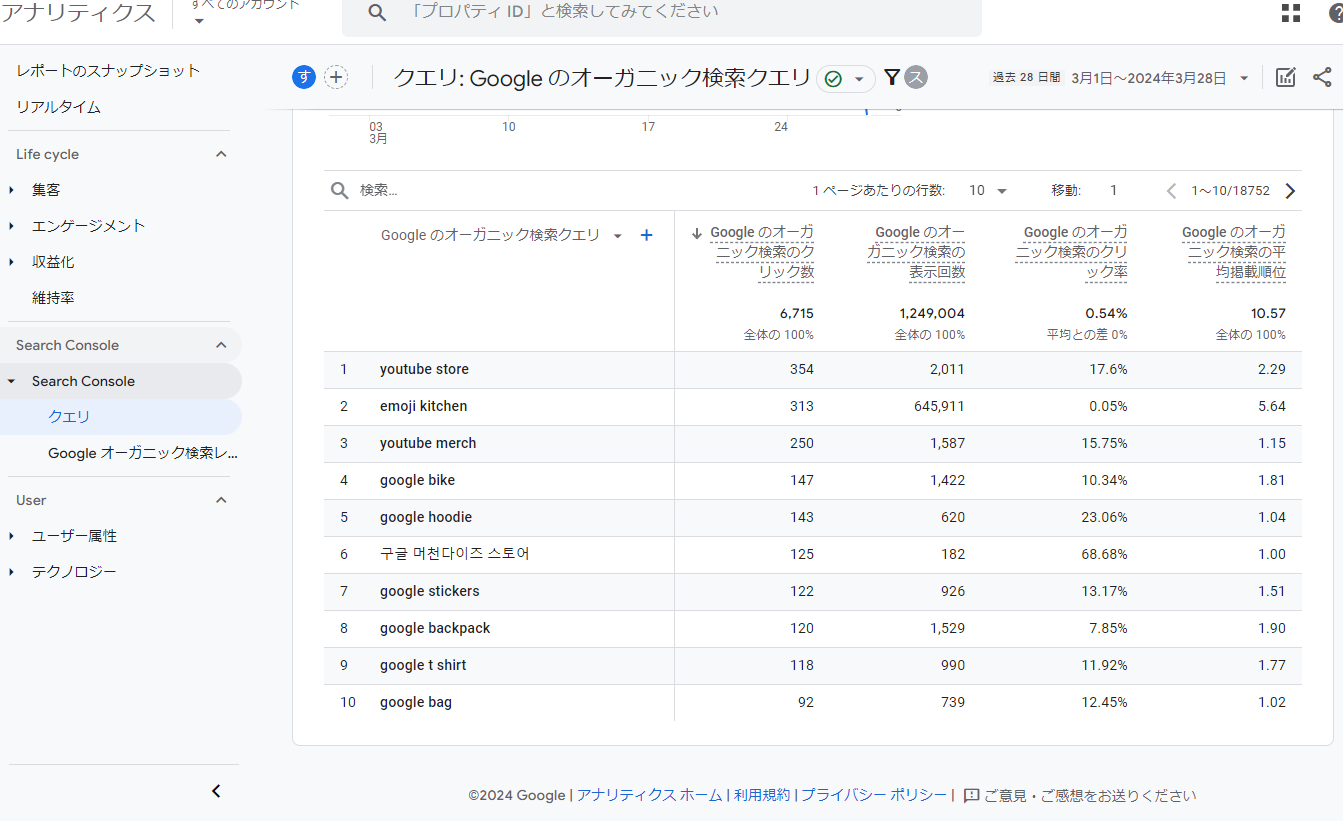Open the filter funnel icon
This screenshot has height=821, width=1343.
(x=892, y=77)
